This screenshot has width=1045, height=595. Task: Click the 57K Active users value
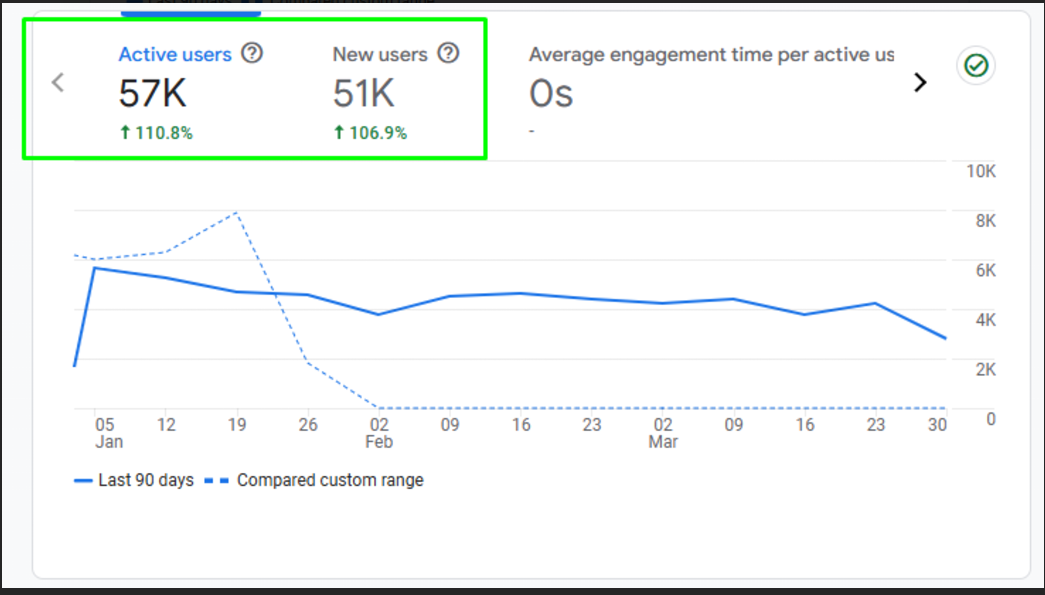click(x=152, y=94)
